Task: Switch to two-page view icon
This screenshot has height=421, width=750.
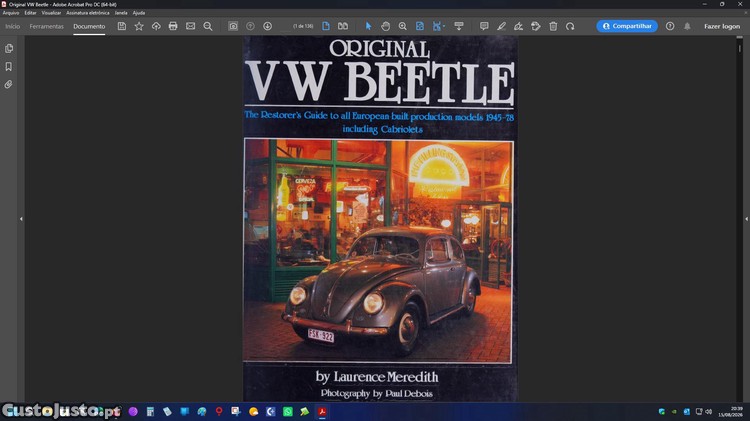Action: 343,26
